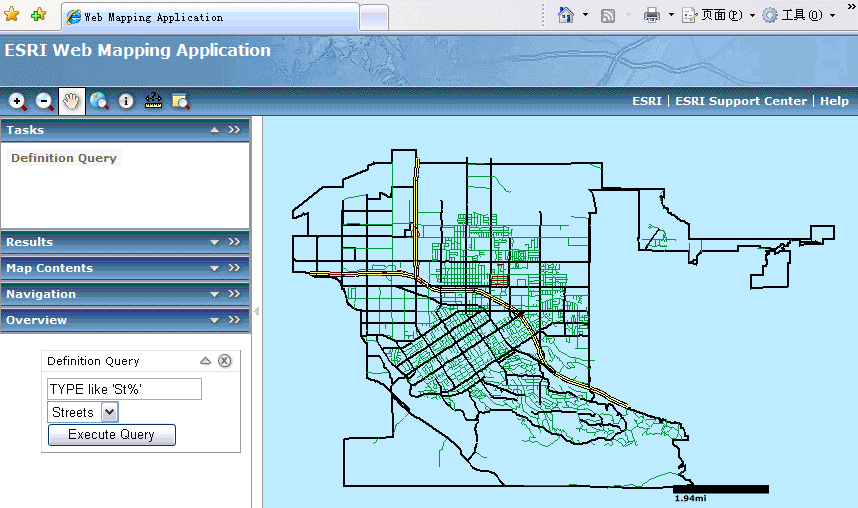The width and height of the screenshot is (858, 508).
Task: Select the Zoom Out map tool
Action: point(45,101)
